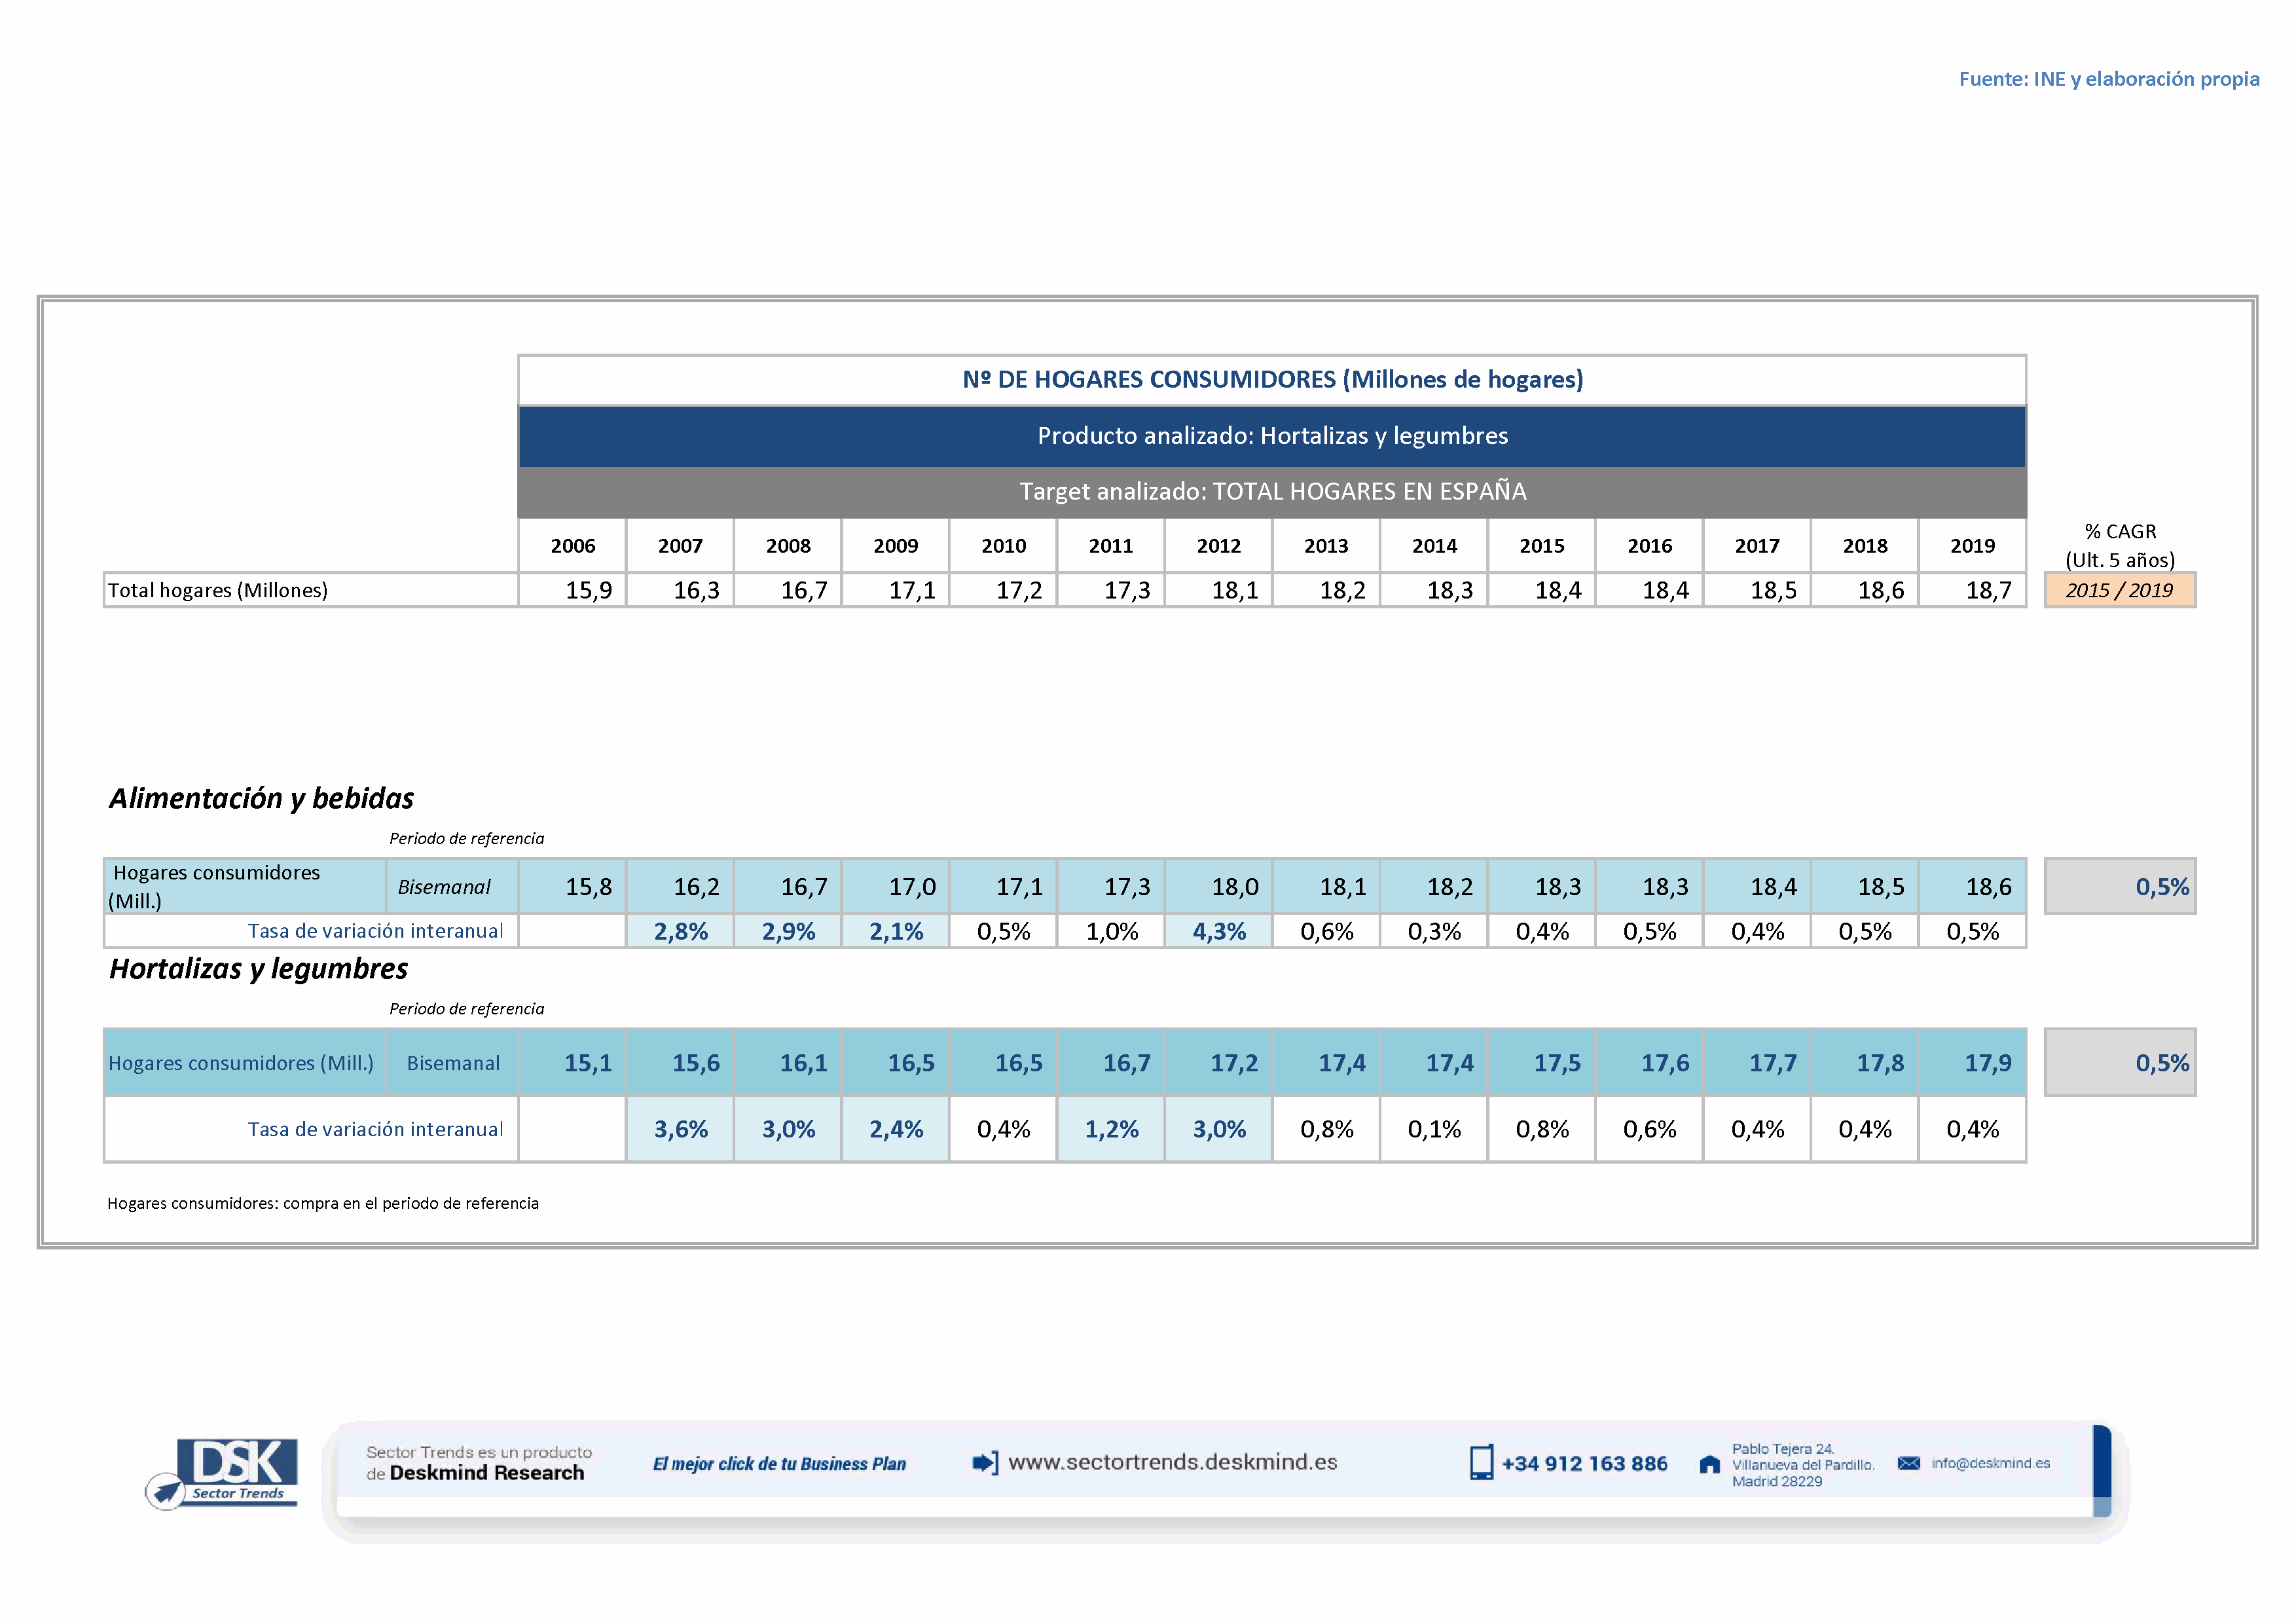Click the 3,6% variation cell for 2007
2296x1624 pixels.
coord(680,1129)
